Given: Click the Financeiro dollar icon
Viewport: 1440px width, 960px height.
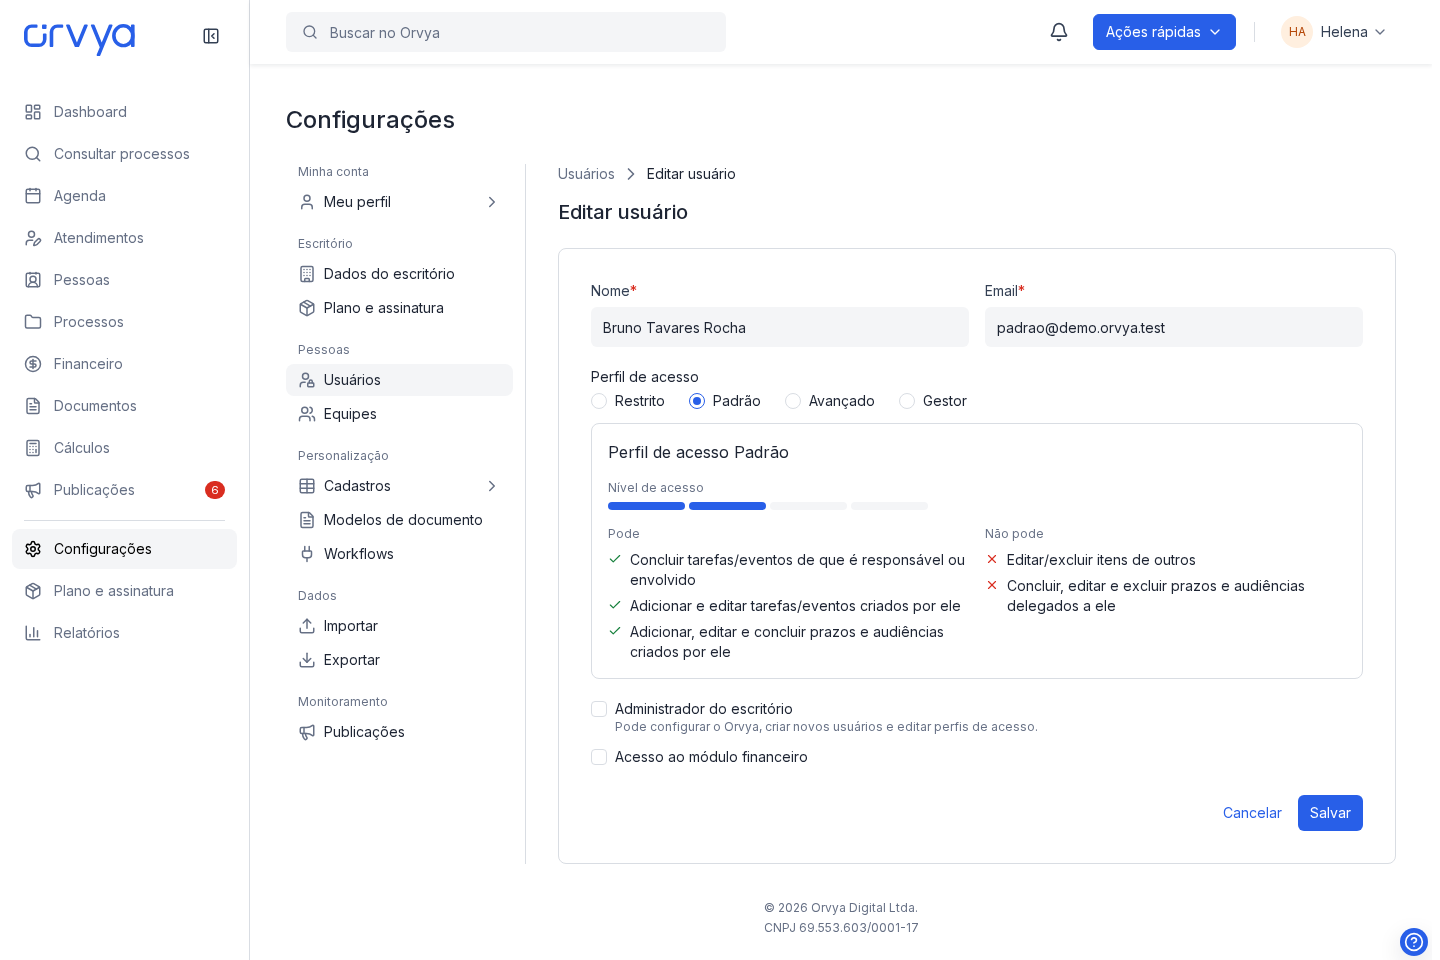Looking at the screenshot, I should (33, 364).
